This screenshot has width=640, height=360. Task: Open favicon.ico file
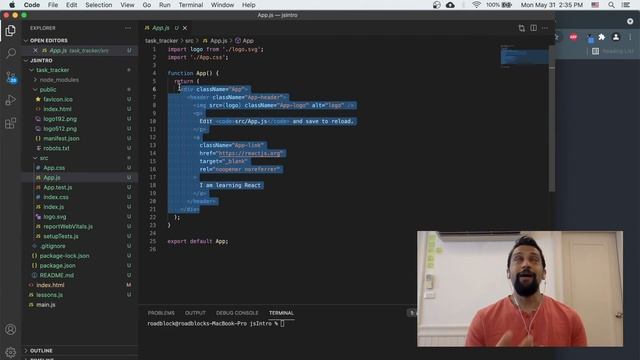[x=58, y=99]
